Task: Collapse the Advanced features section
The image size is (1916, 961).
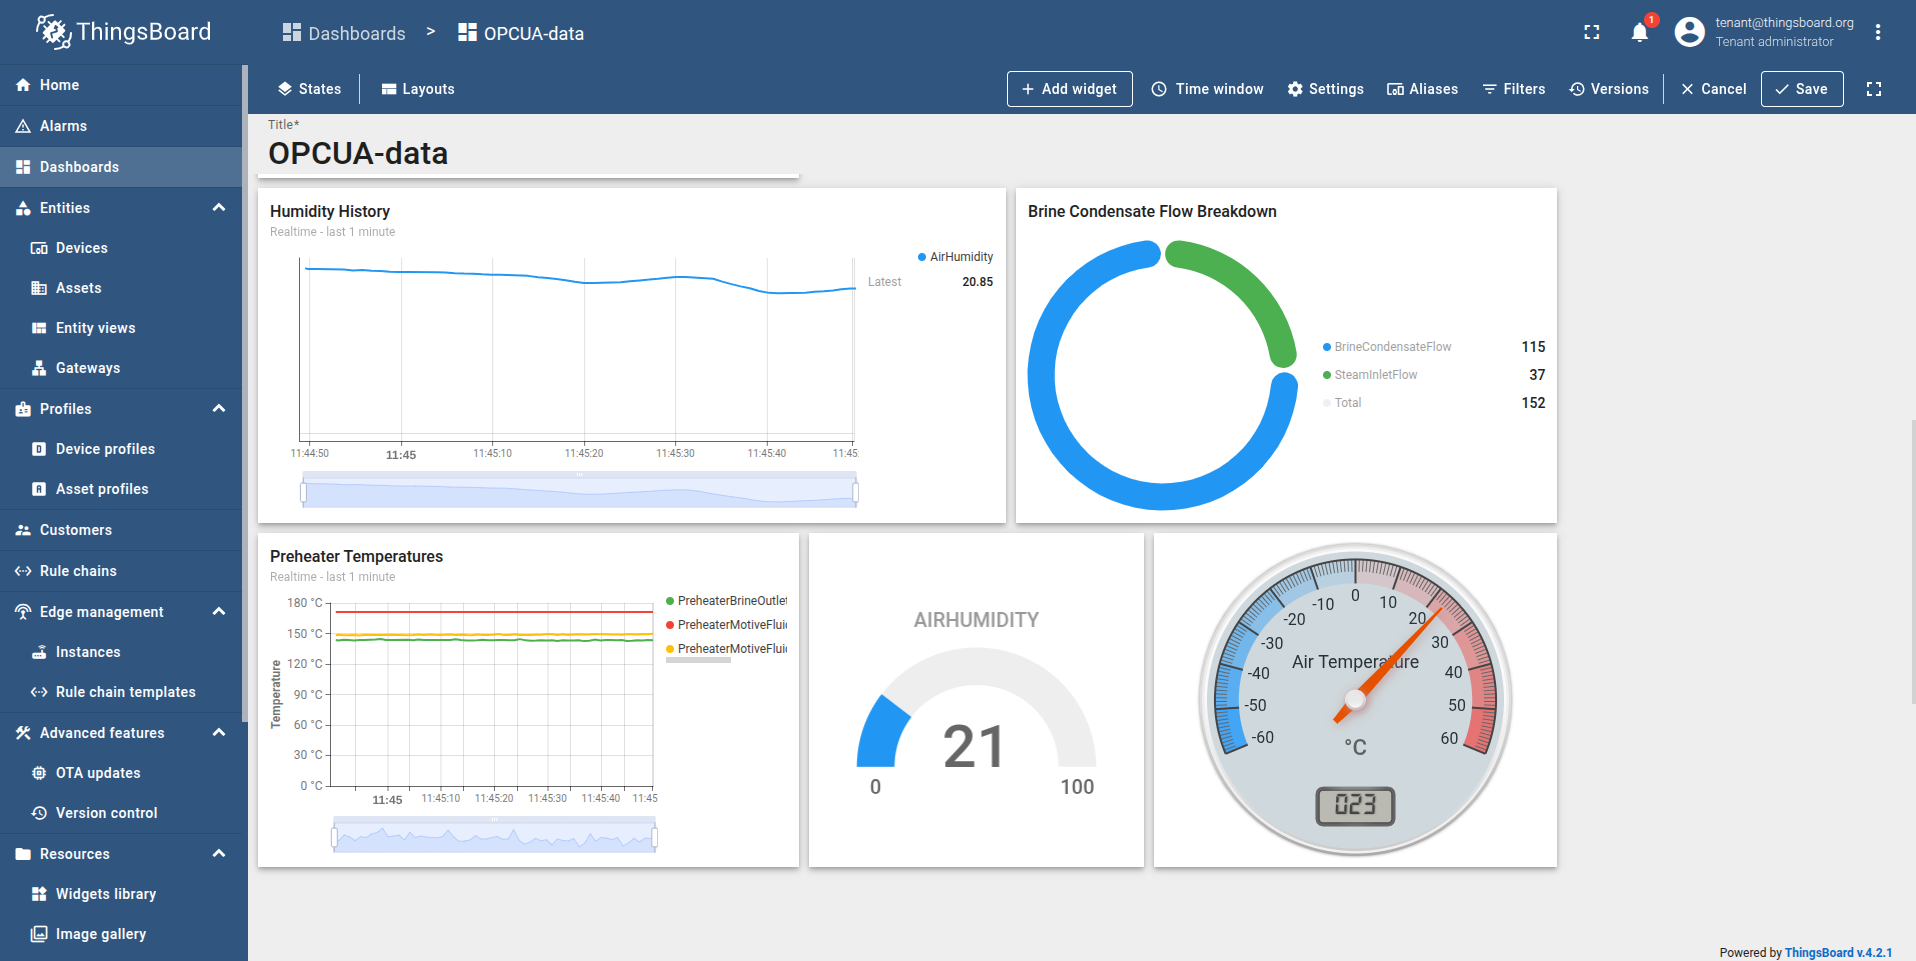Action: click(218, 732)
